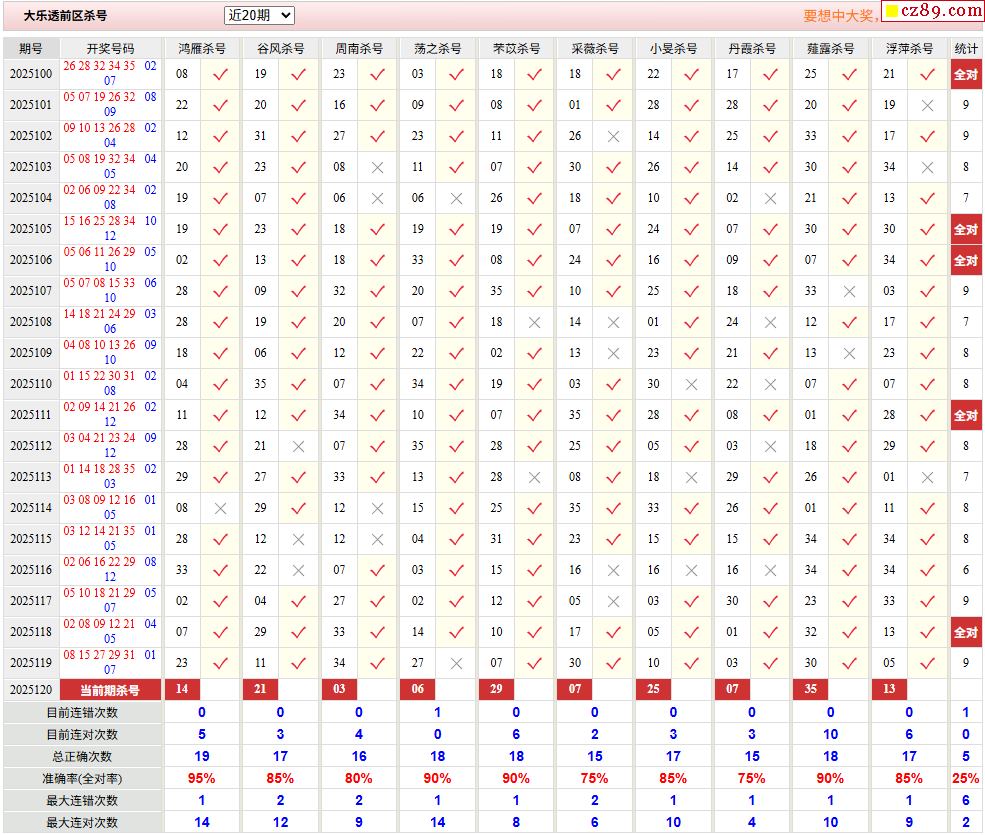Click the X mark in row 2025101 浮萍杀号
The height and width of the screenshot is (835, 985).
pyautogui.click(x=927, y=105)
